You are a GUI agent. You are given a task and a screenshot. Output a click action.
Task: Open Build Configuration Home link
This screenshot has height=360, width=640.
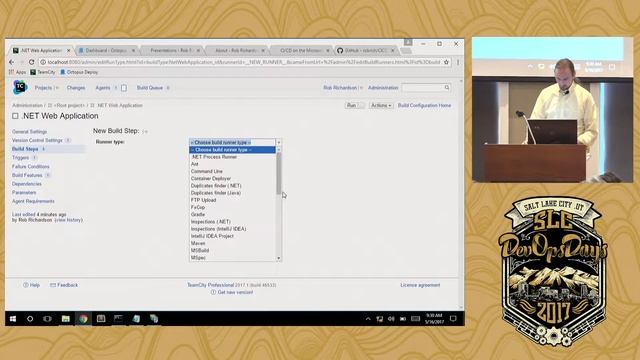[x=424, y=105]
